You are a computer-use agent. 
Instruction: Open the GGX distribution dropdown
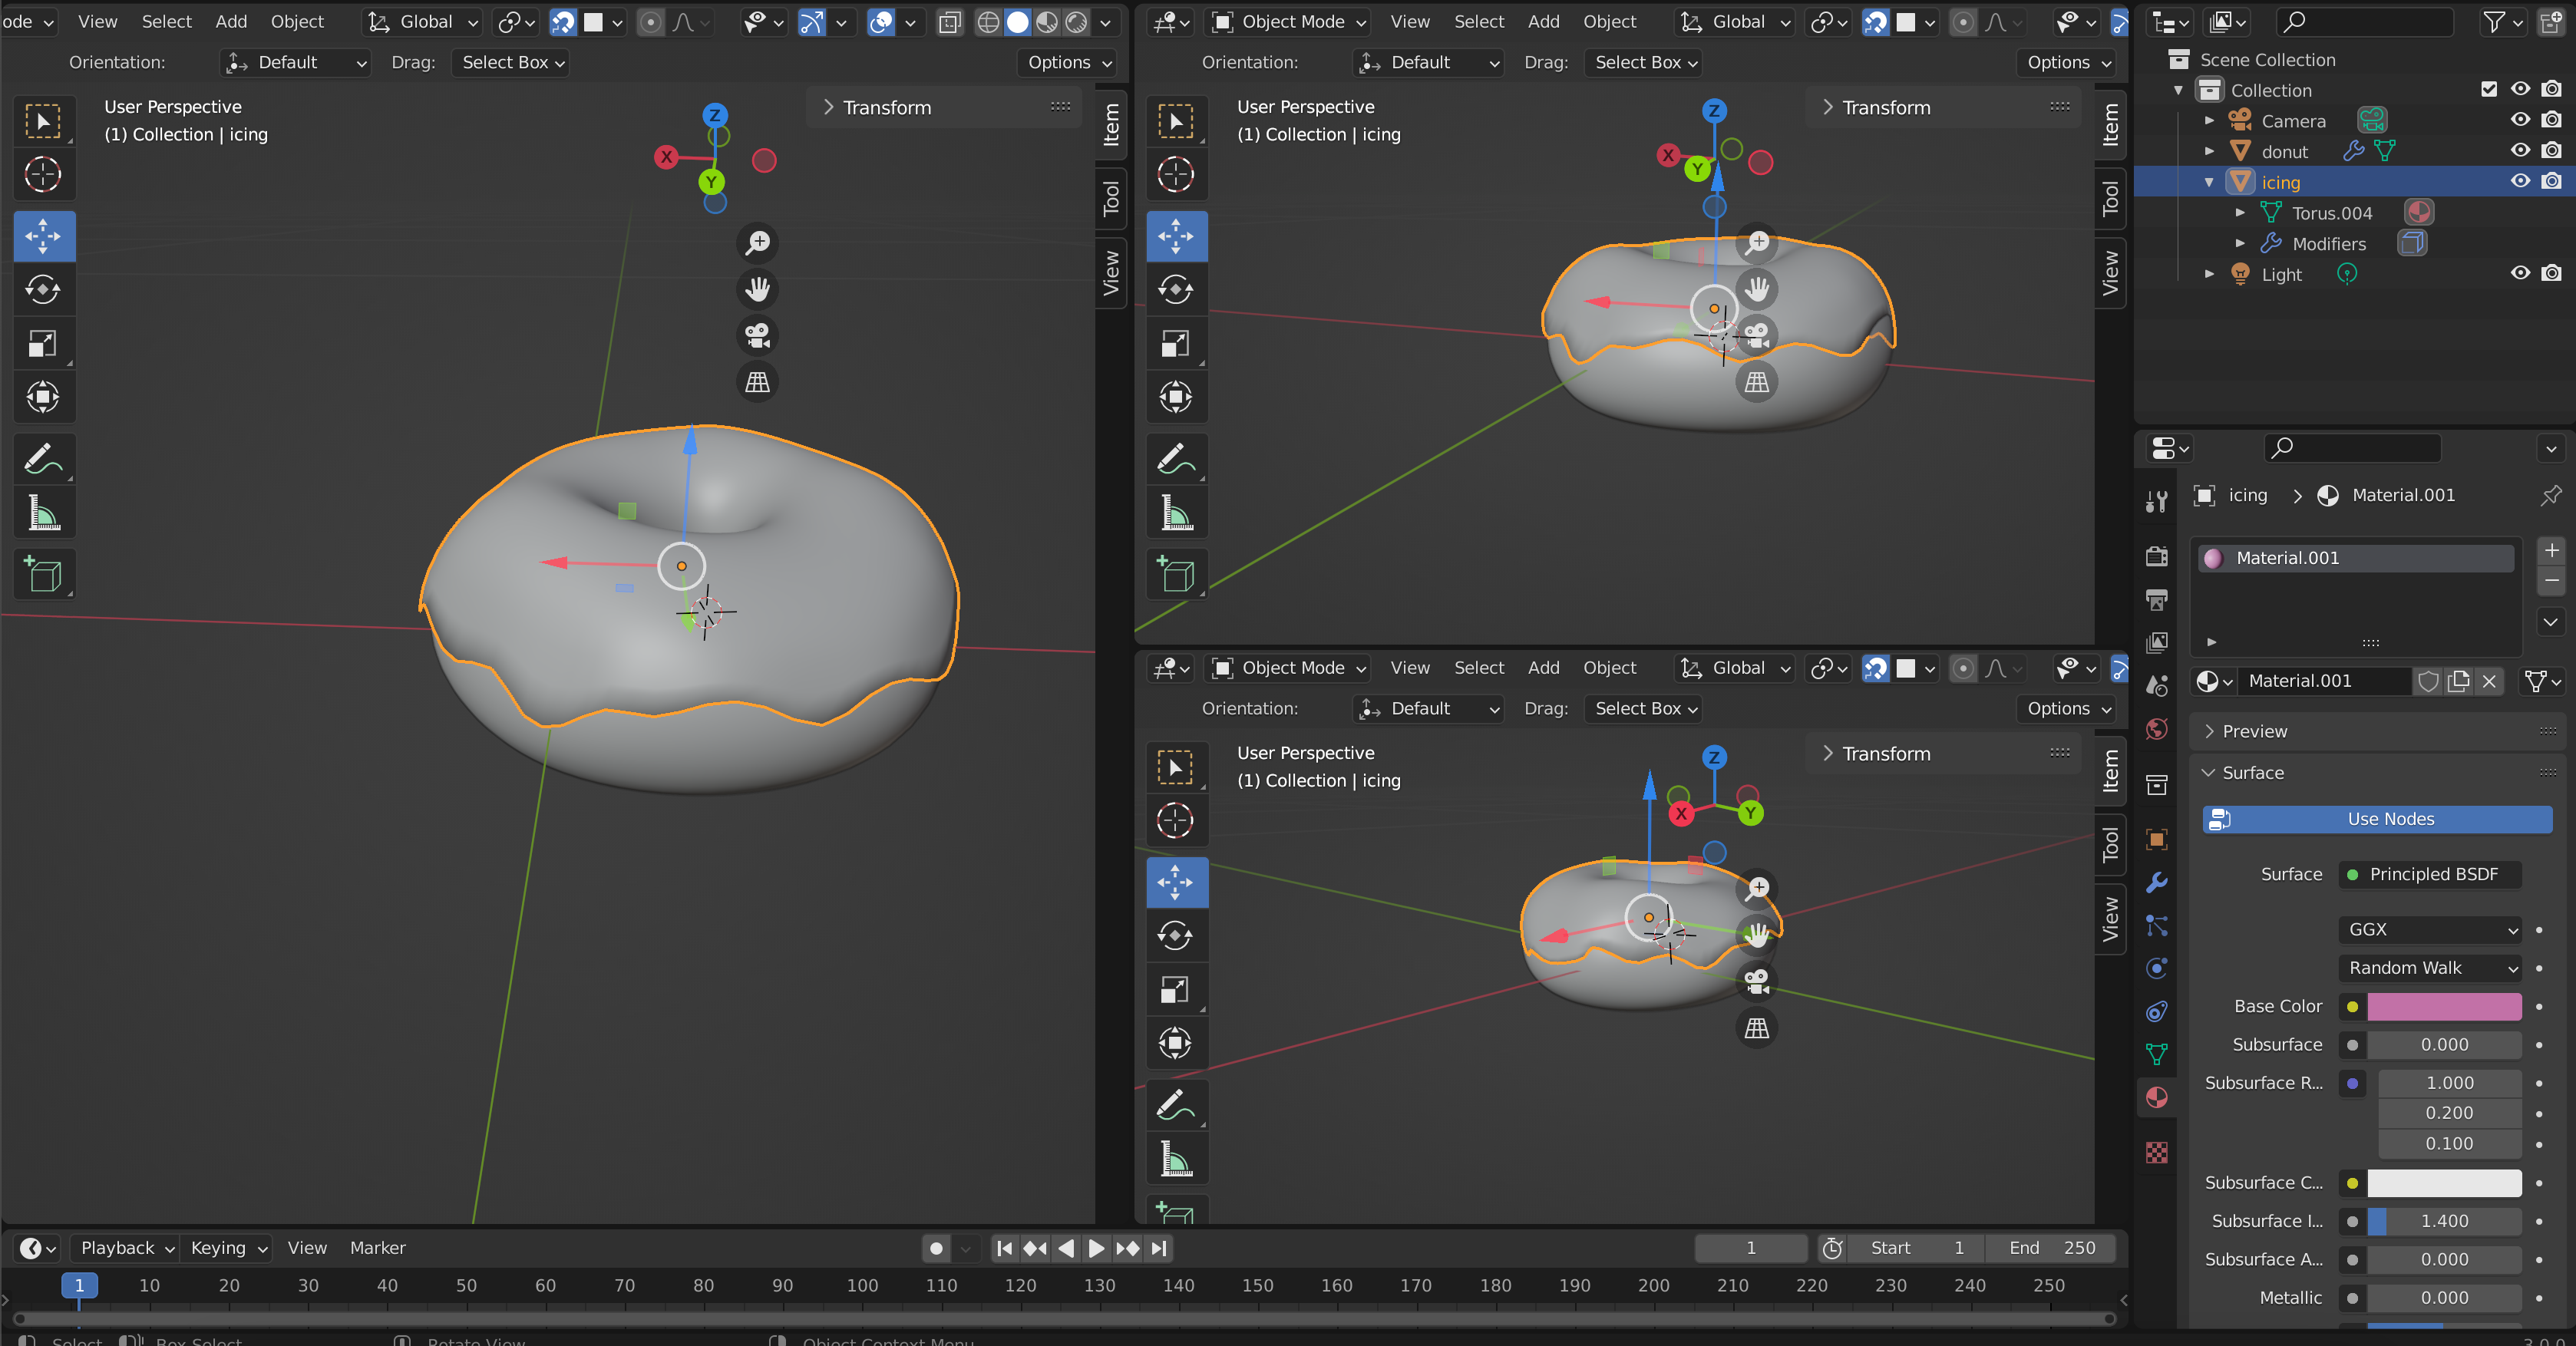tap(2430, 929)
